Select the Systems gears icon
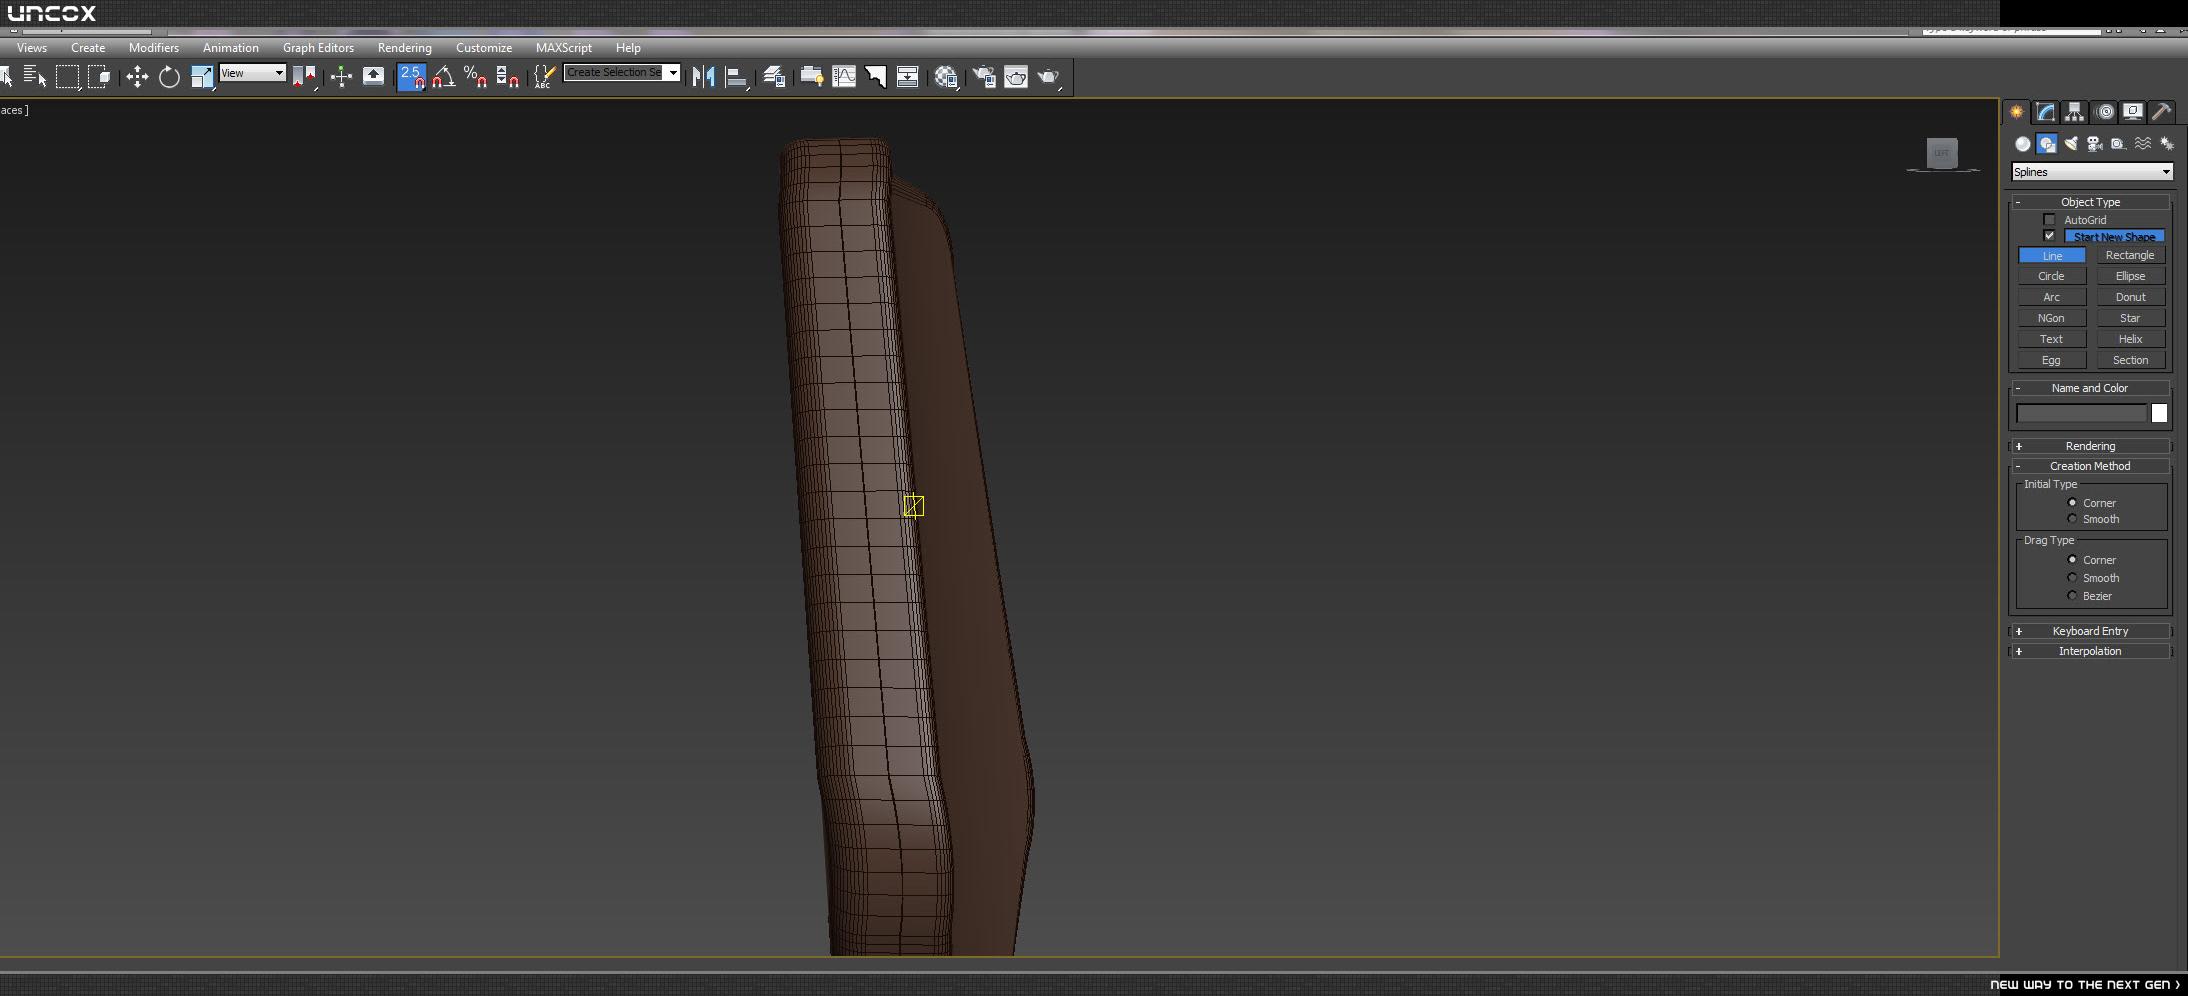This screenshot has height=996, width=2188. pyautogui.click(x=2167, y=144)
